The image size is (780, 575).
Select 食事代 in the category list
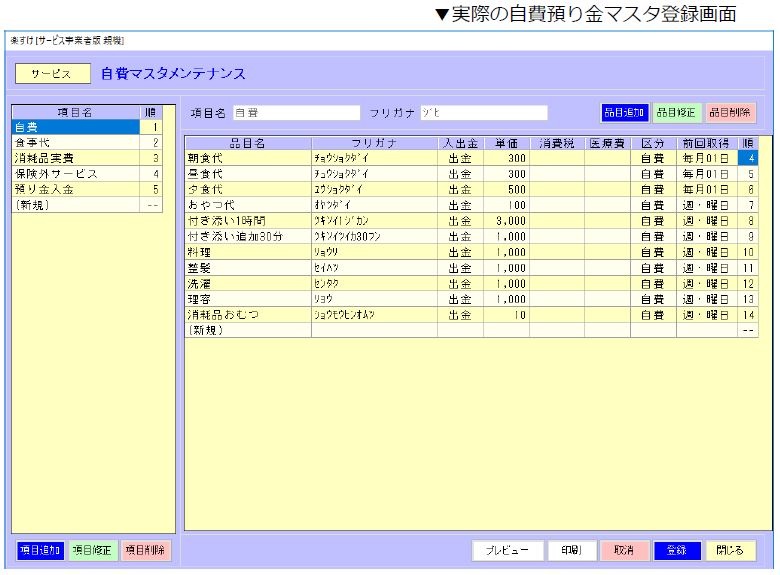pos(87,143)
